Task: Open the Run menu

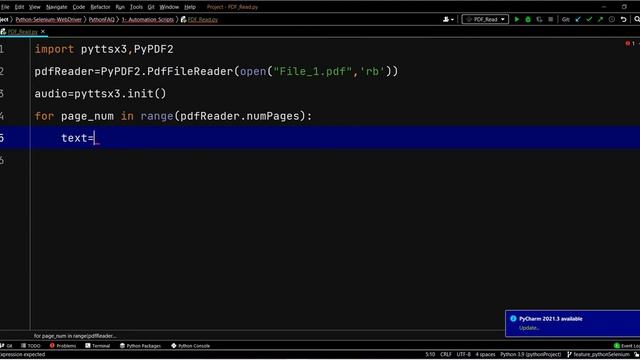Action: pos(120,7)
